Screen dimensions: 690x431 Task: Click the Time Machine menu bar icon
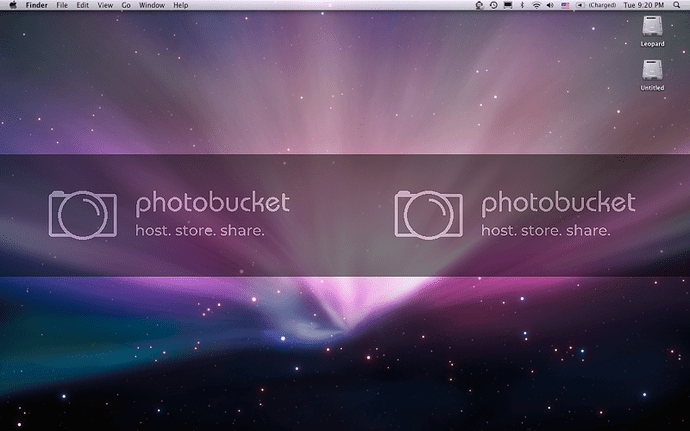click(x=493, y=5)
